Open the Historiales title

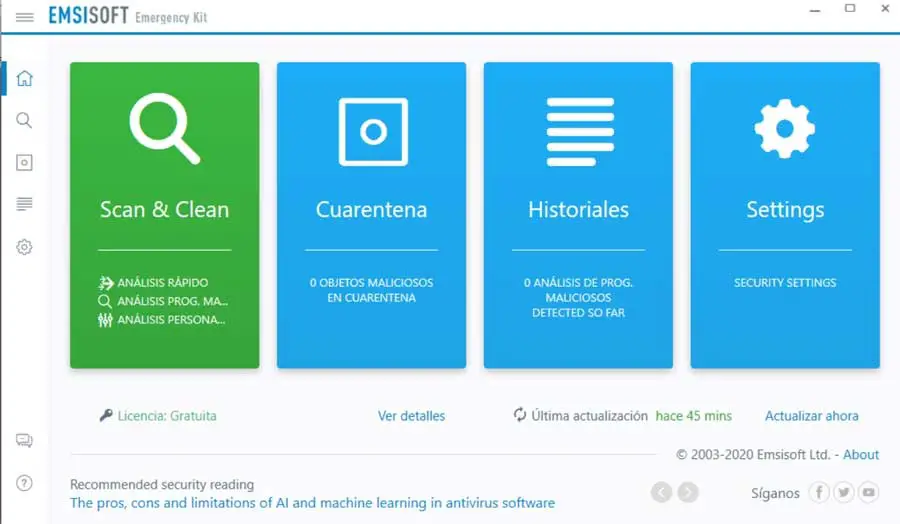point(579,209)
